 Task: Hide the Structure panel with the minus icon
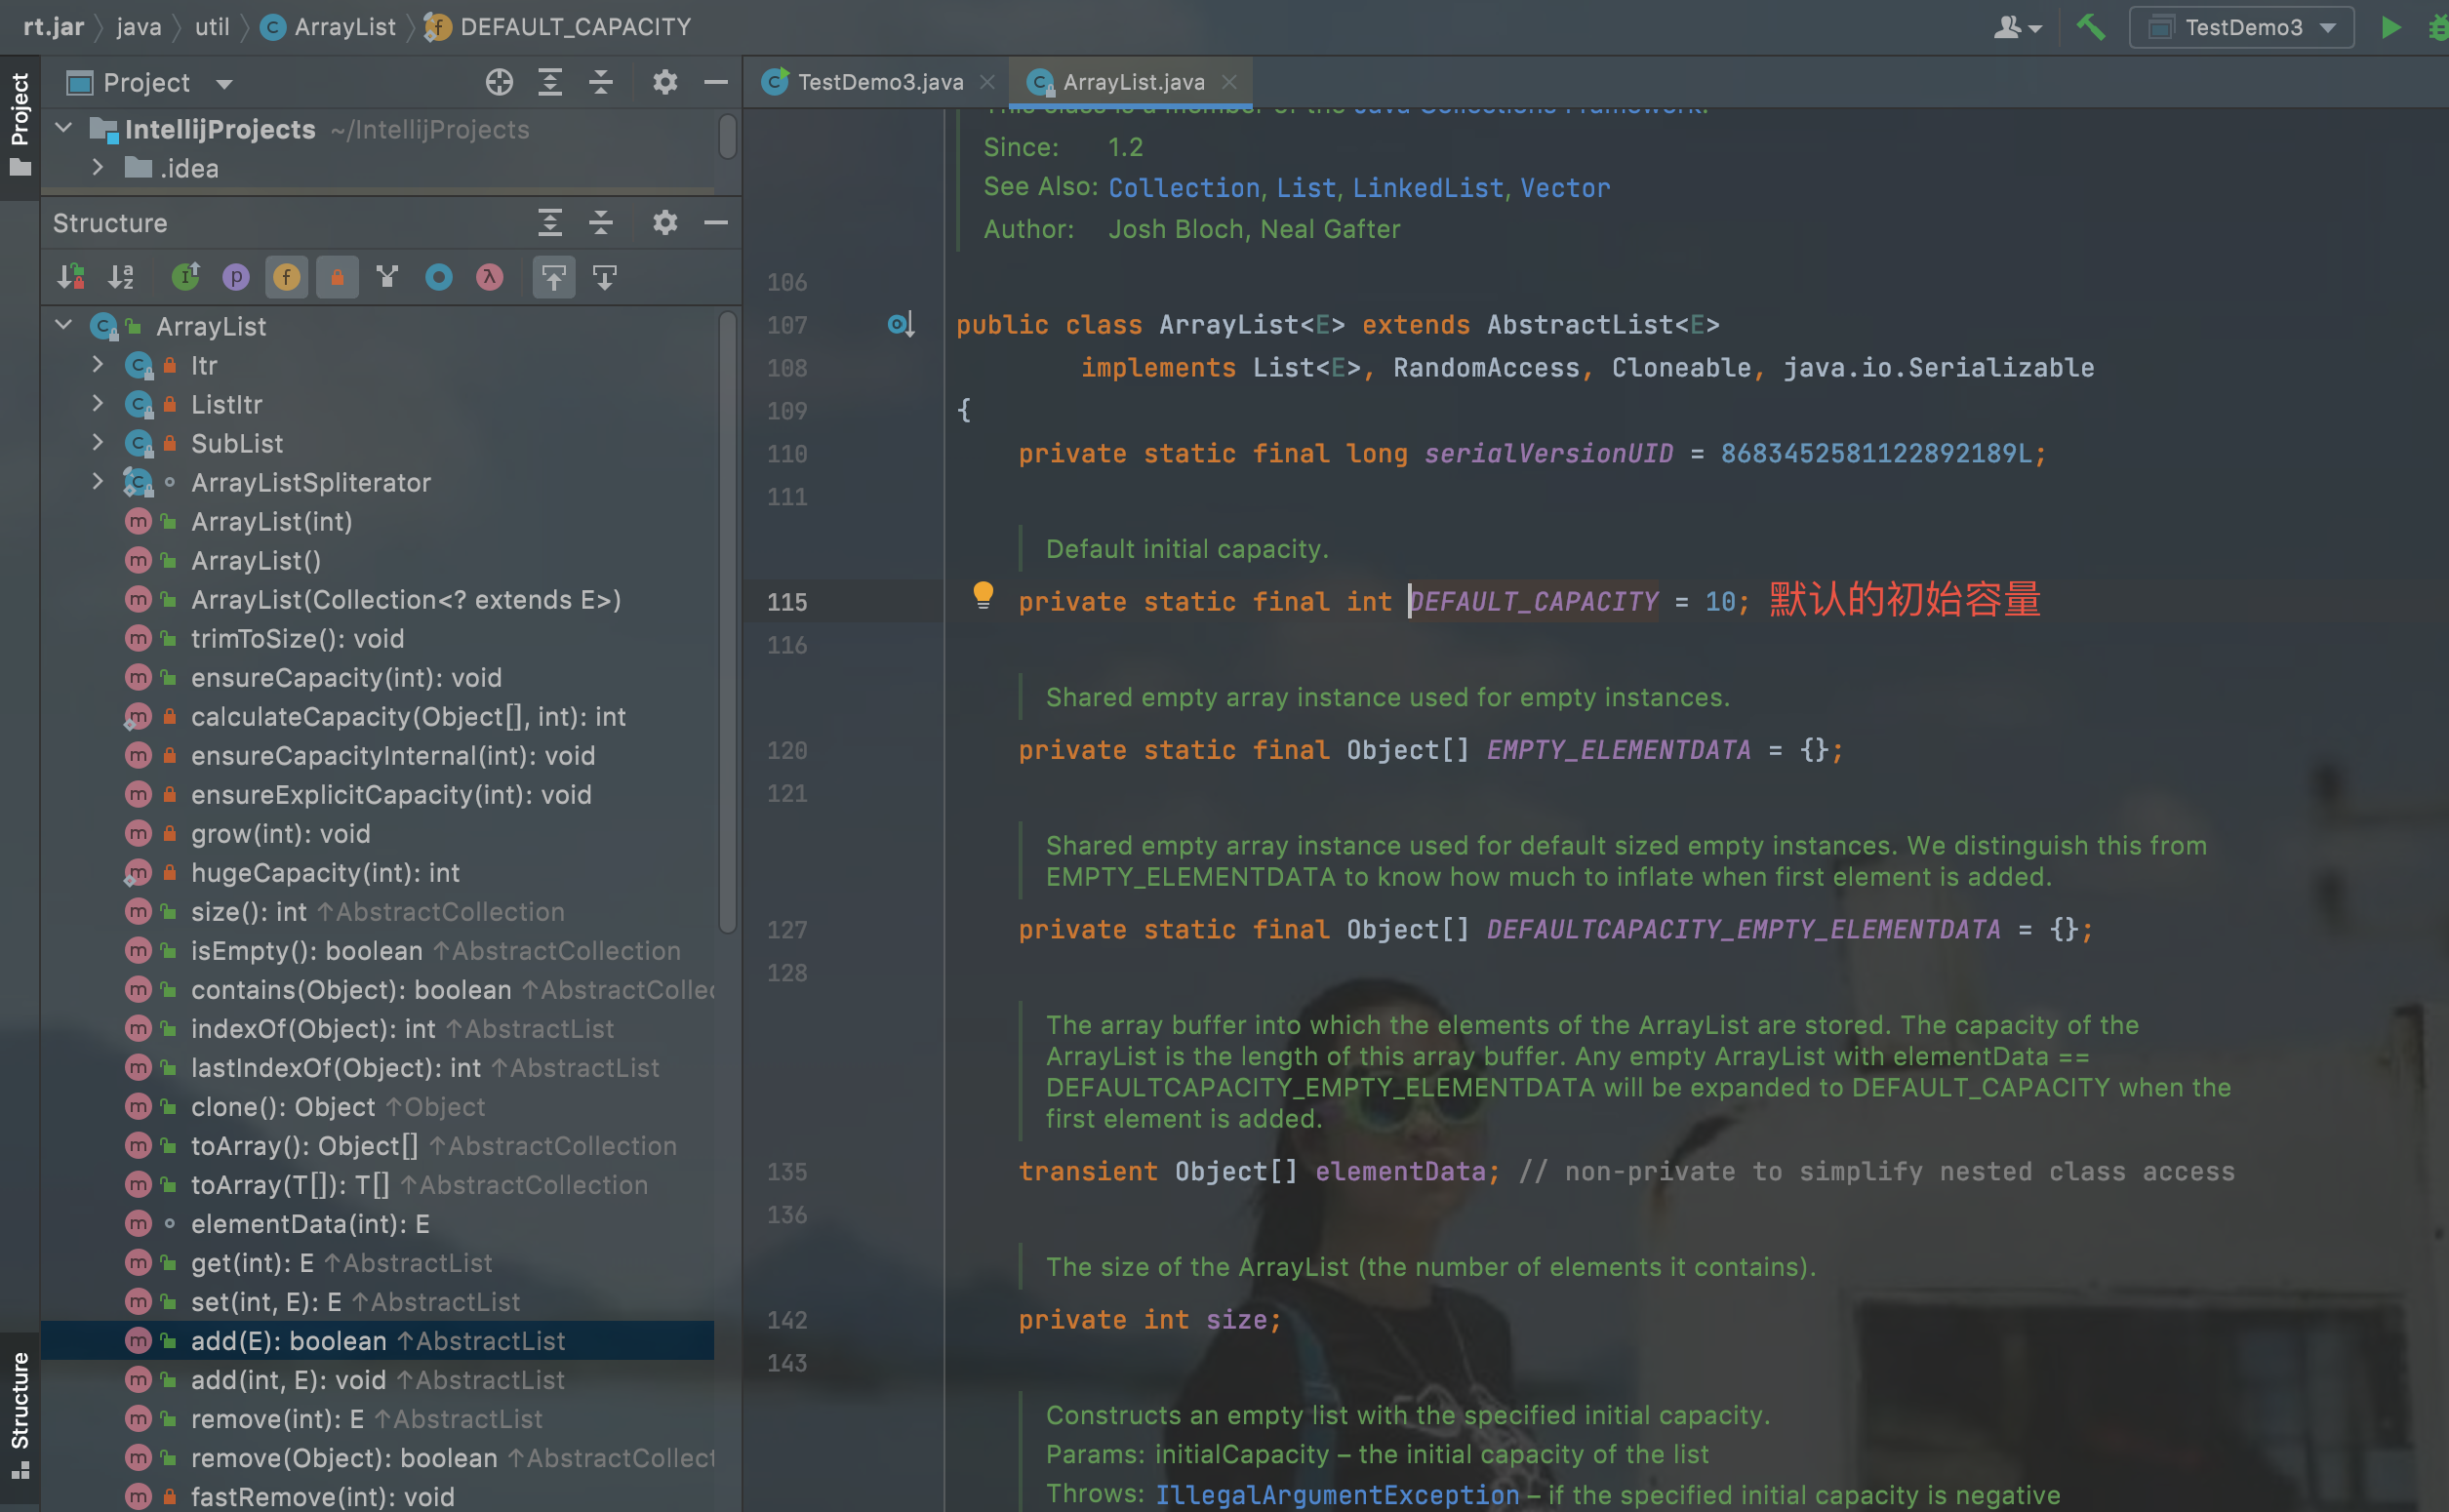(716, 222)
